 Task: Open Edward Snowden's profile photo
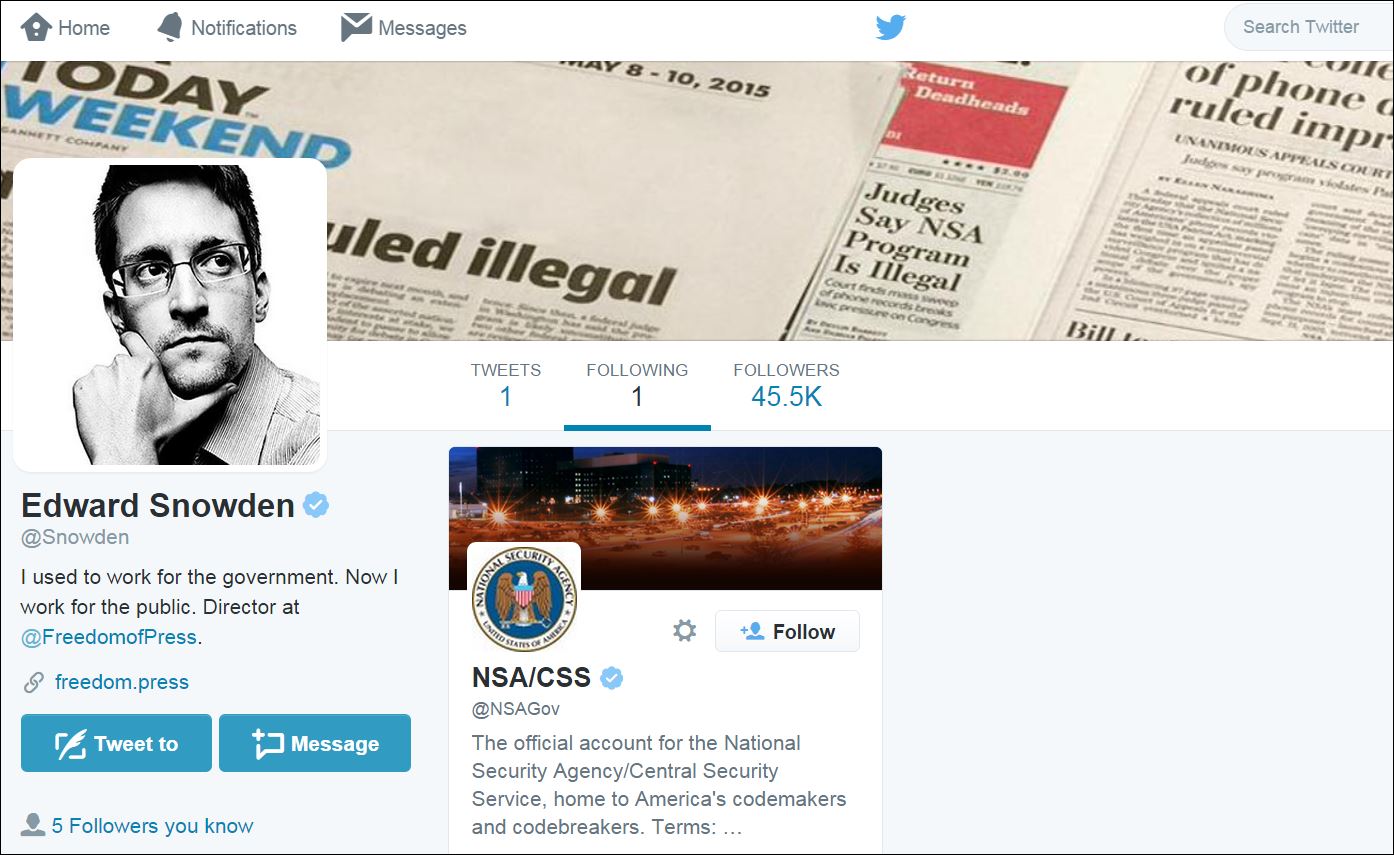click(x=170, y=314)
